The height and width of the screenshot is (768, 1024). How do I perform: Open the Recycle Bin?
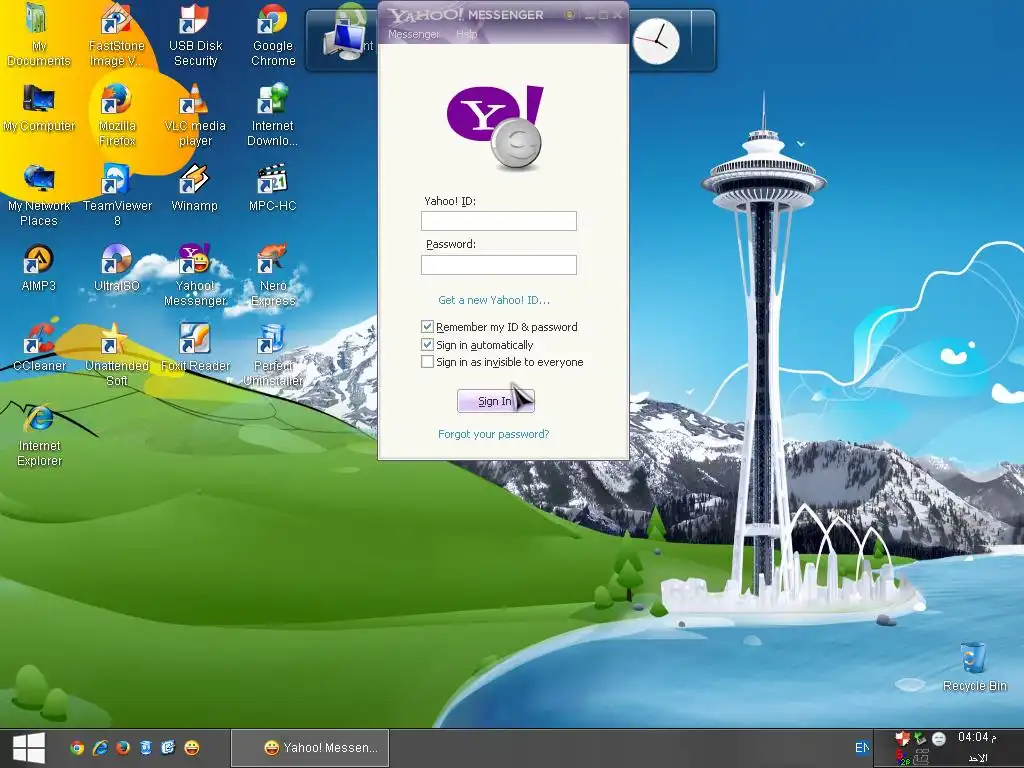974,667
